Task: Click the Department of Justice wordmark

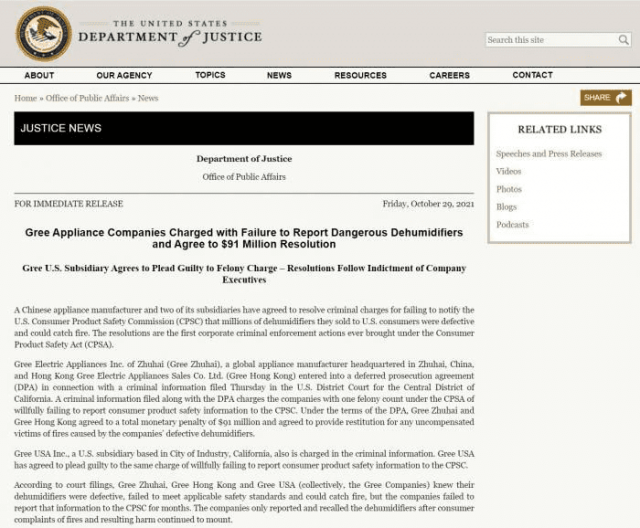Action: [170, 33]
